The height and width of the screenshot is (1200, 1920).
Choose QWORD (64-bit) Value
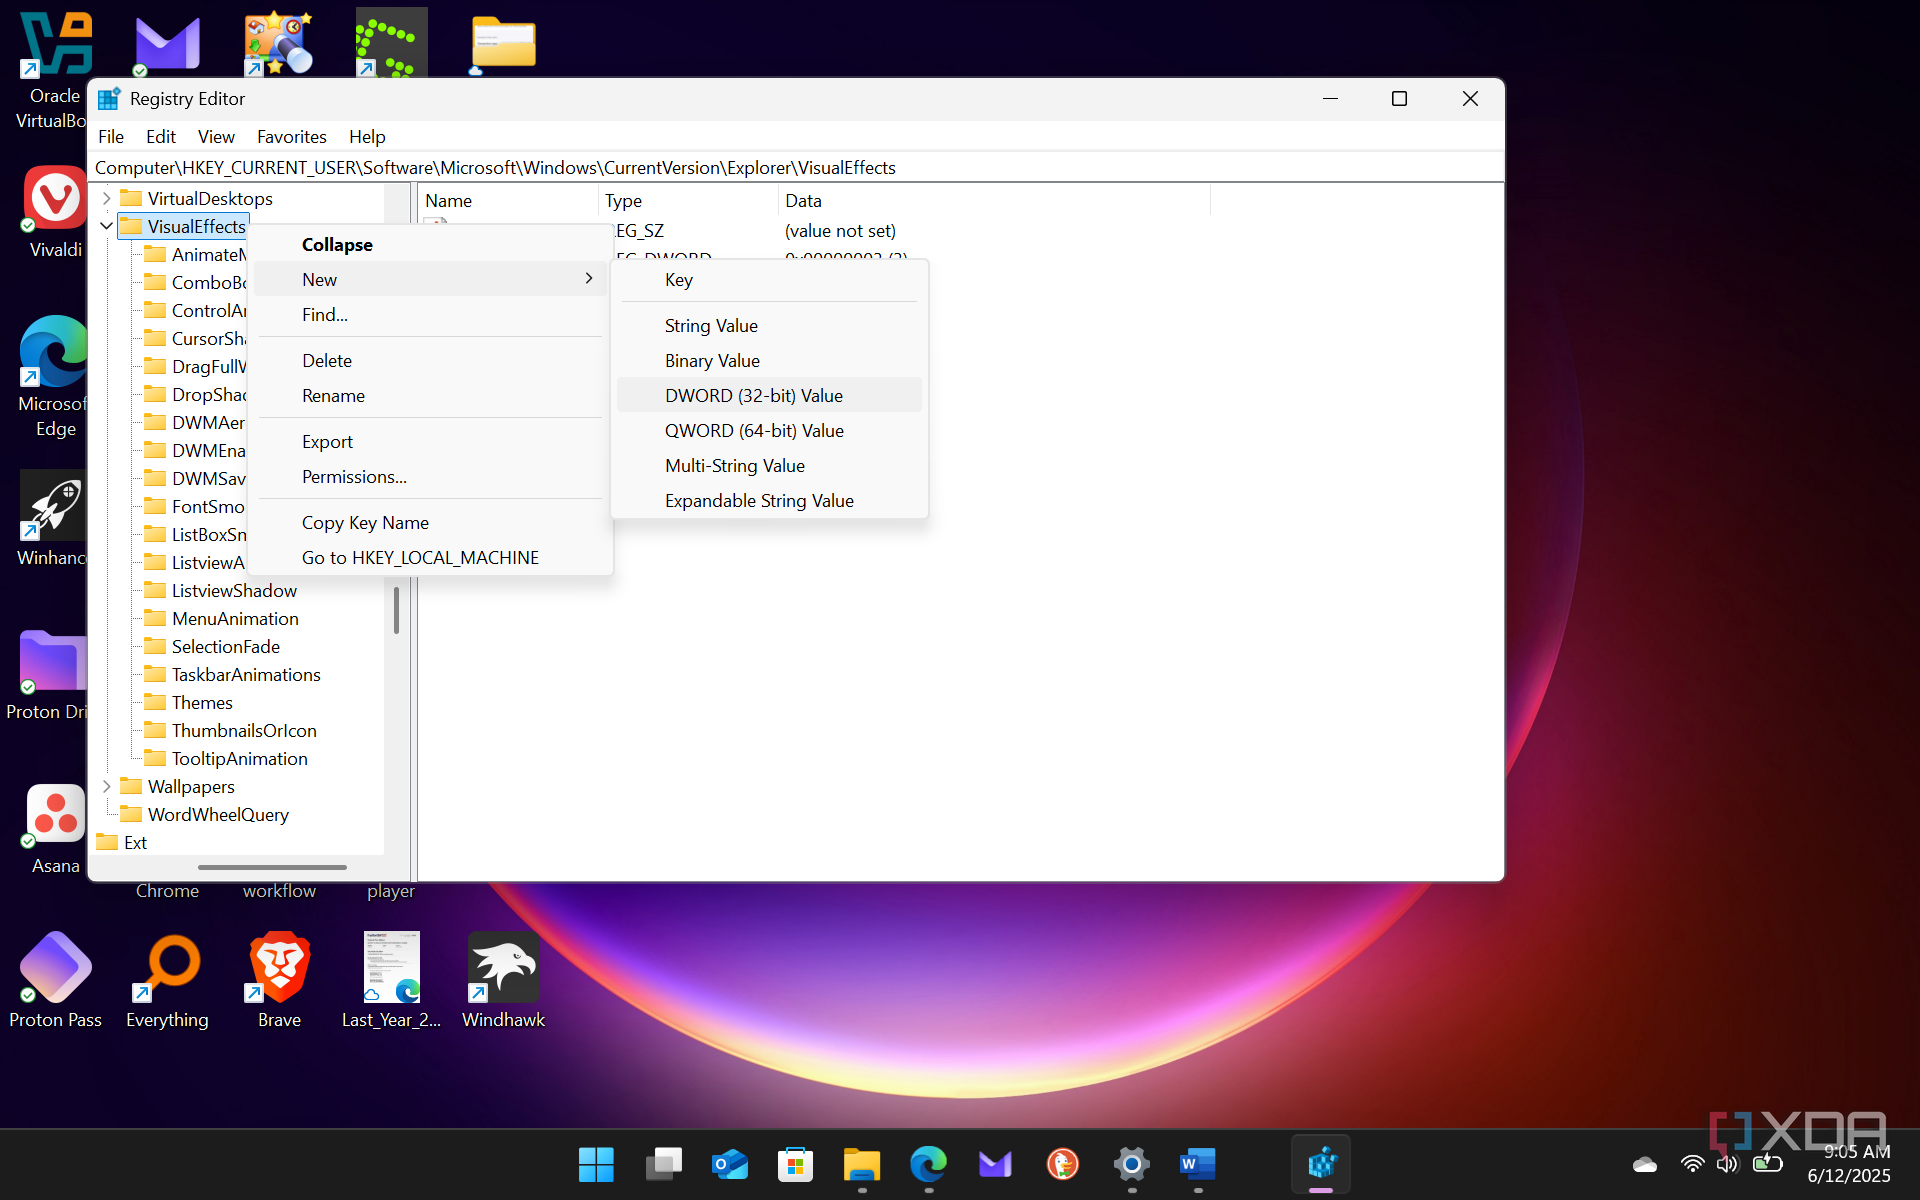769,430
